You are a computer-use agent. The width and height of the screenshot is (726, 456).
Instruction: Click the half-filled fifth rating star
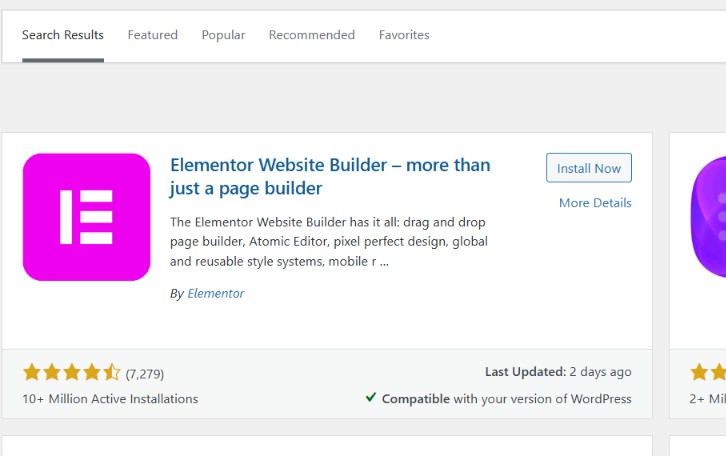[x=112, y=372]
